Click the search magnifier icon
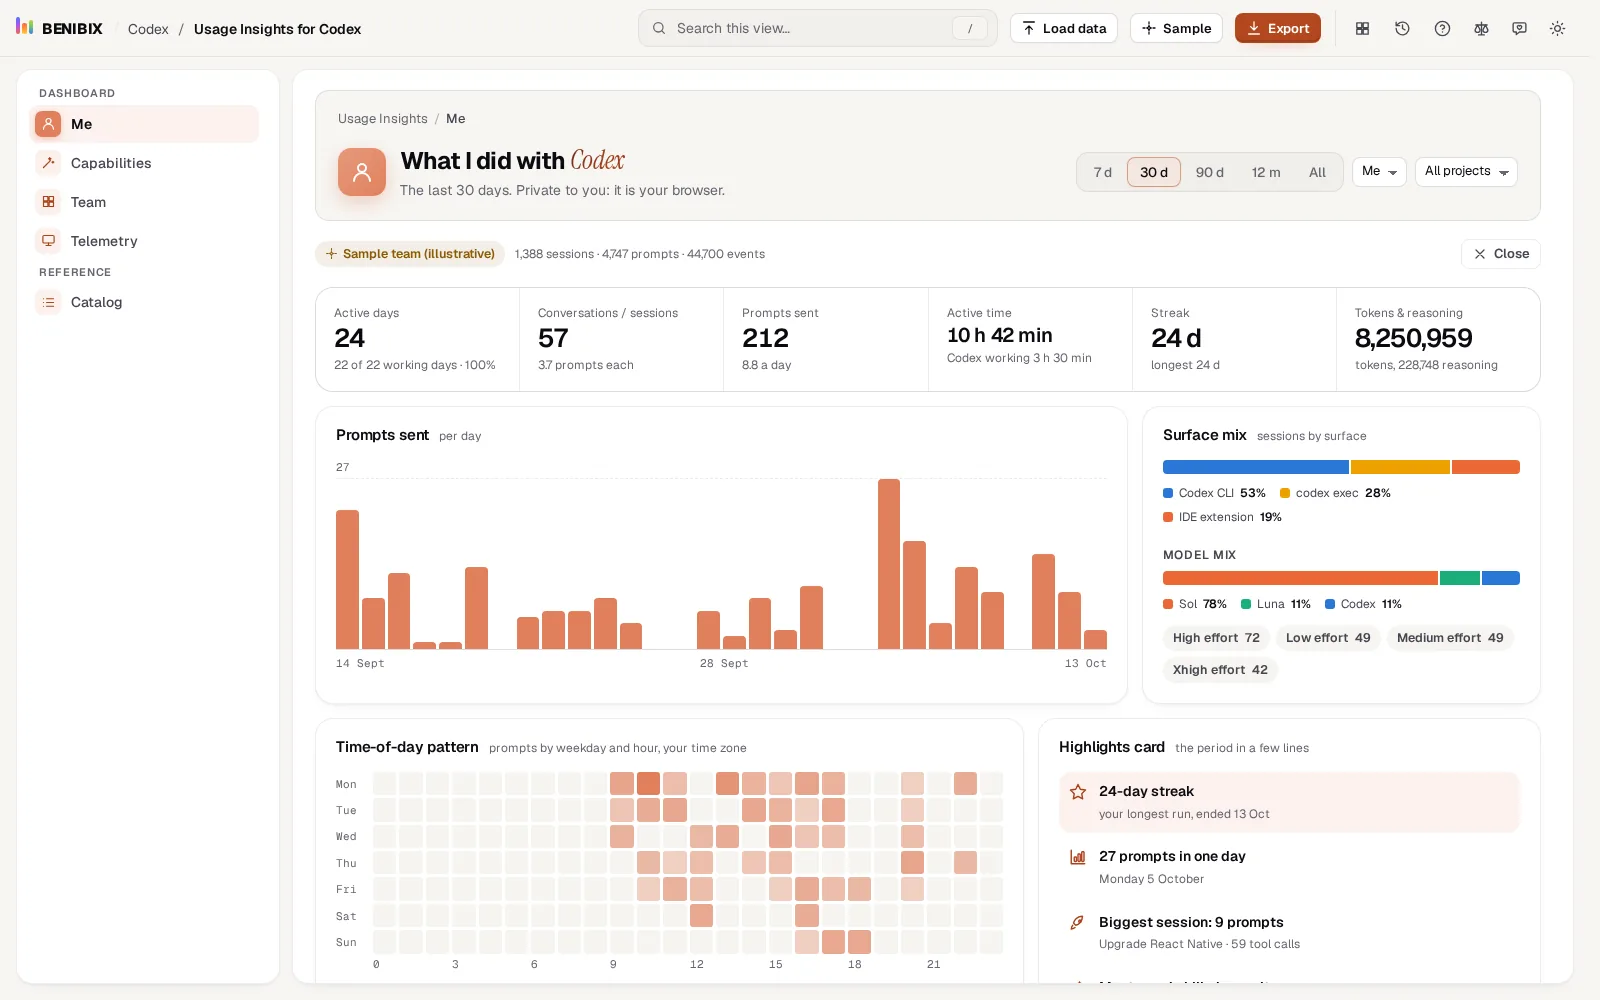The image size is (1600, 1000). pyautogui.click(x=659, y=28)
